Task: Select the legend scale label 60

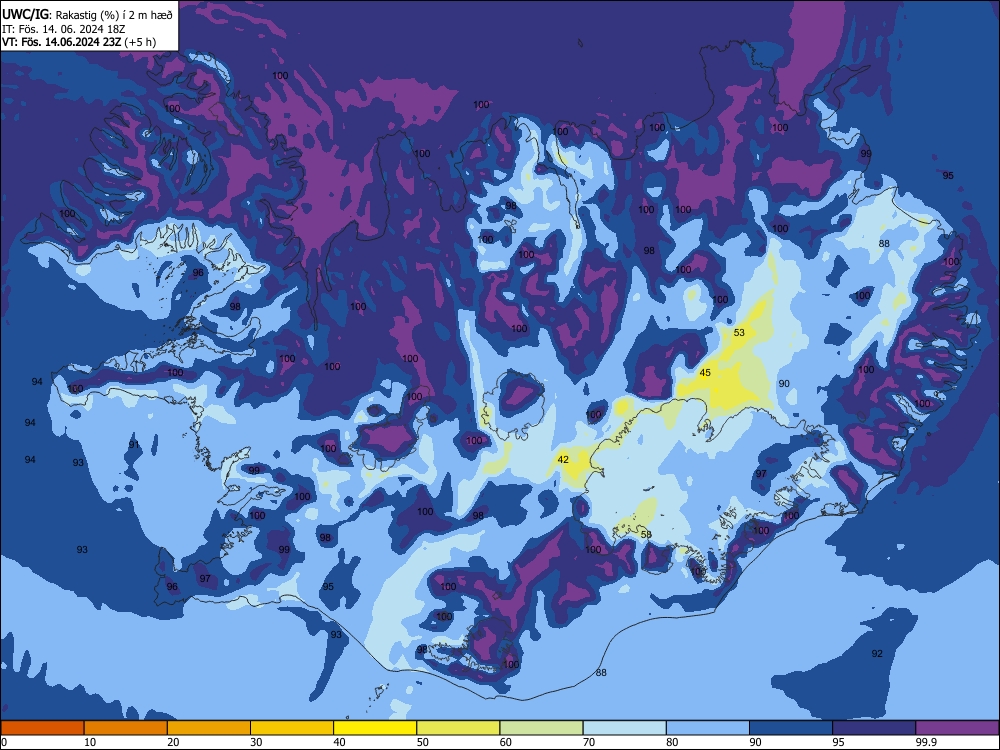Action: [x=506, y=742]
